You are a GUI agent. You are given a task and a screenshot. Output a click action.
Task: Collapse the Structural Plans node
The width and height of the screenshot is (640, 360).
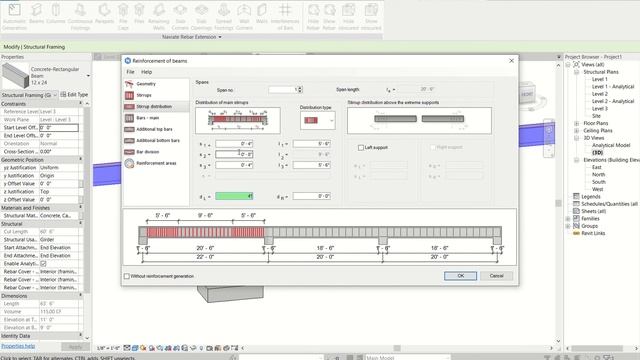point(576,72)
